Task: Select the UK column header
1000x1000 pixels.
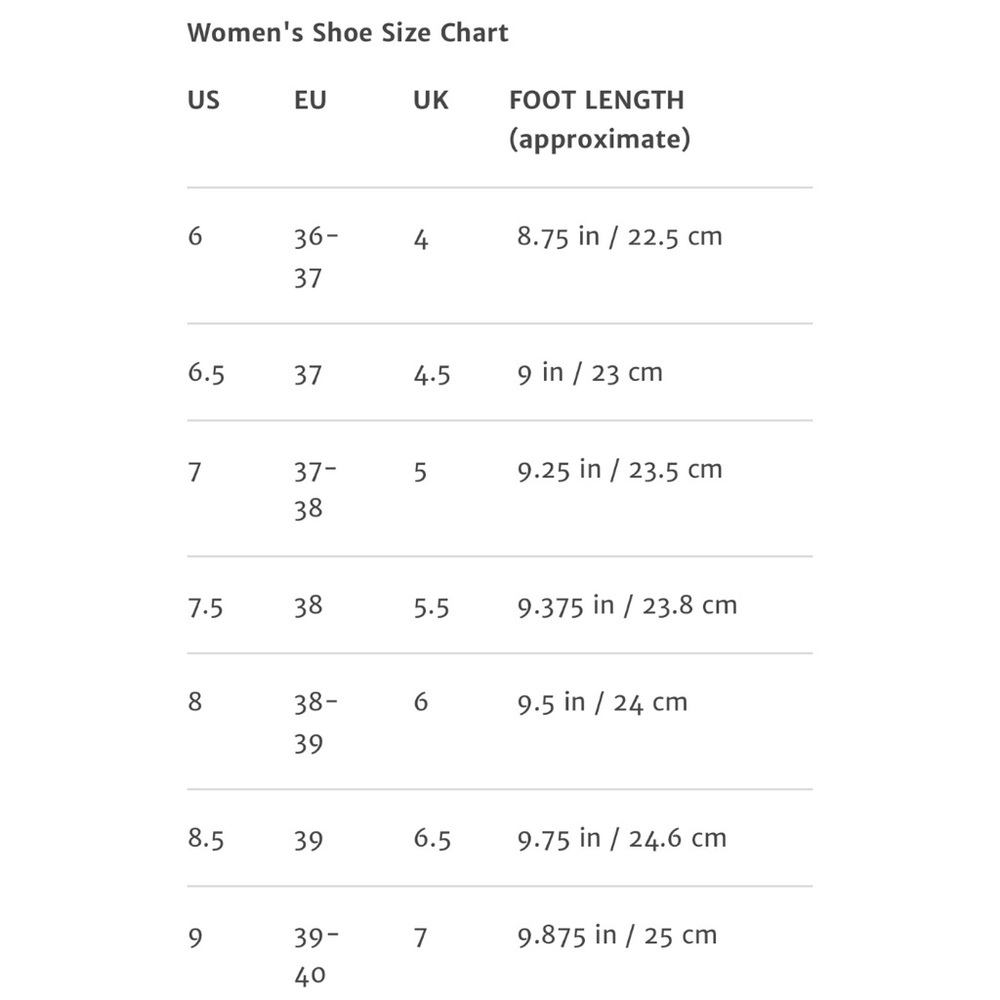Action: click(430, 100)
